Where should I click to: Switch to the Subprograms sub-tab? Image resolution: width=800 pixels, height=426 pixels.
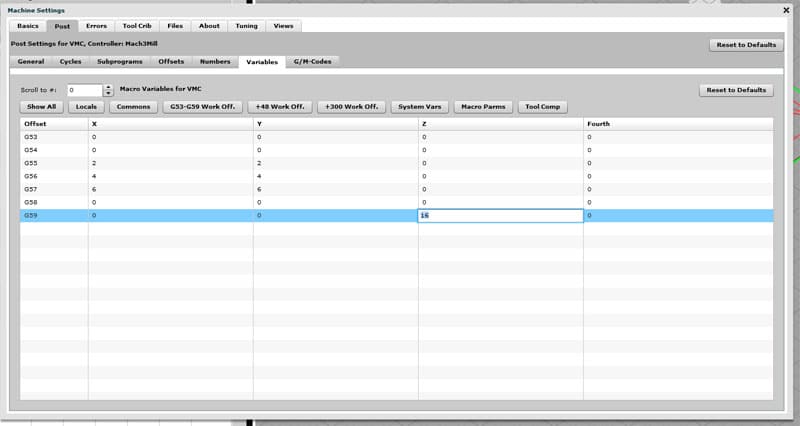pos(120,62)
